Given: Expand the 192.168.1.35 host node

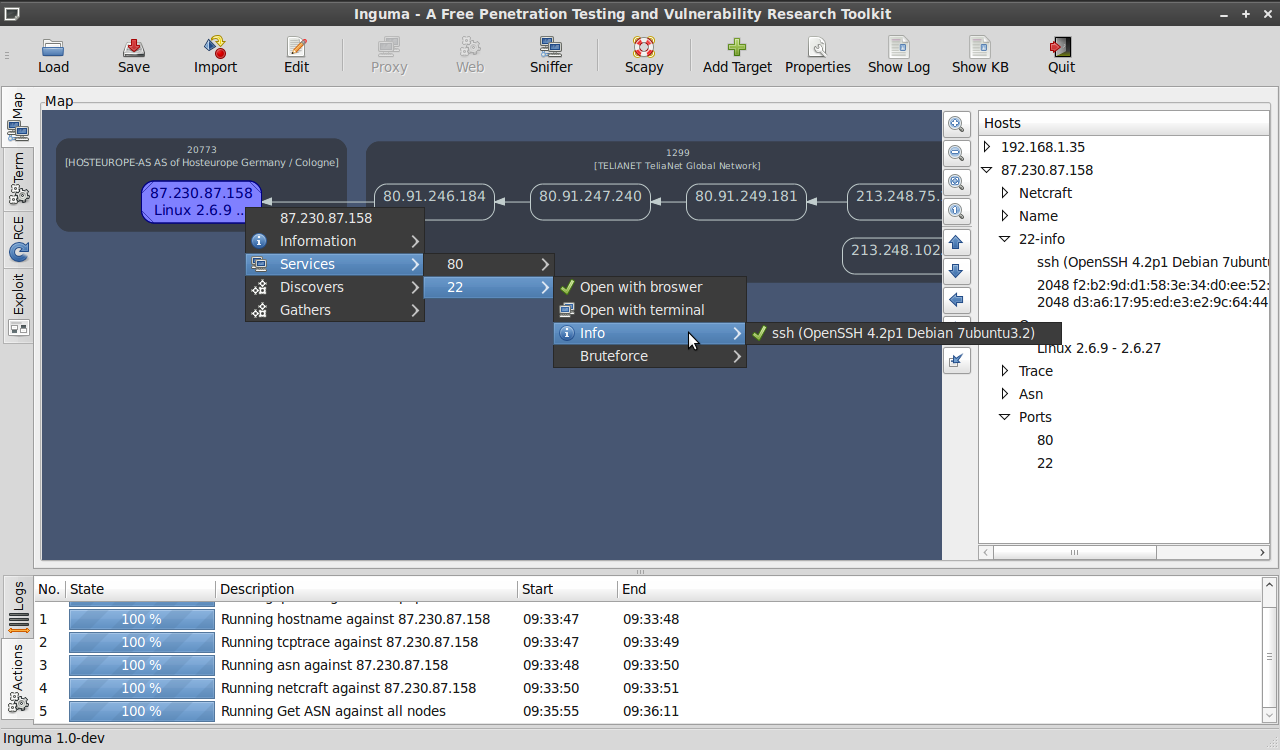Looking at the screenshot, I should pyautogui.click(x=987, y=147).
